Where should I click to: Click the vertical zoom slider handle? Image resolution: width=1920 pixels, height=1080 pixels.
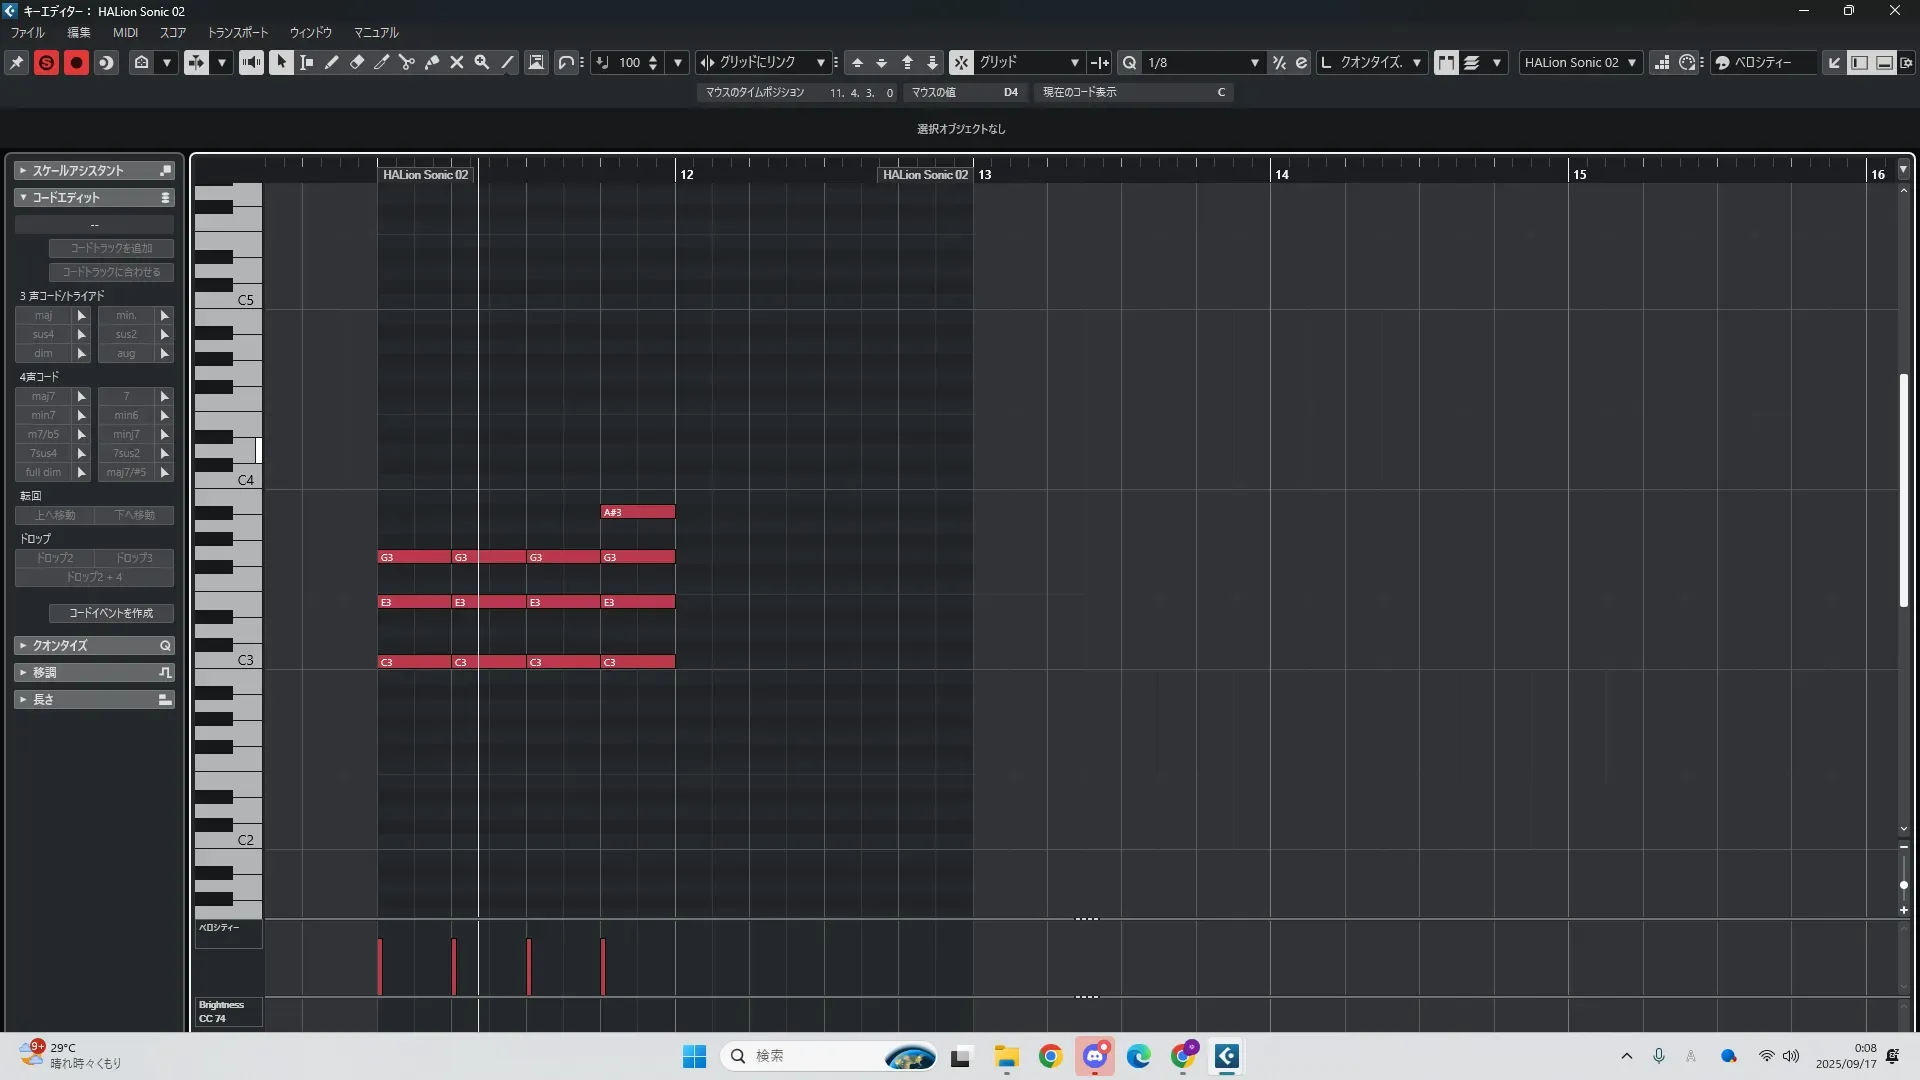[1903, 885]
